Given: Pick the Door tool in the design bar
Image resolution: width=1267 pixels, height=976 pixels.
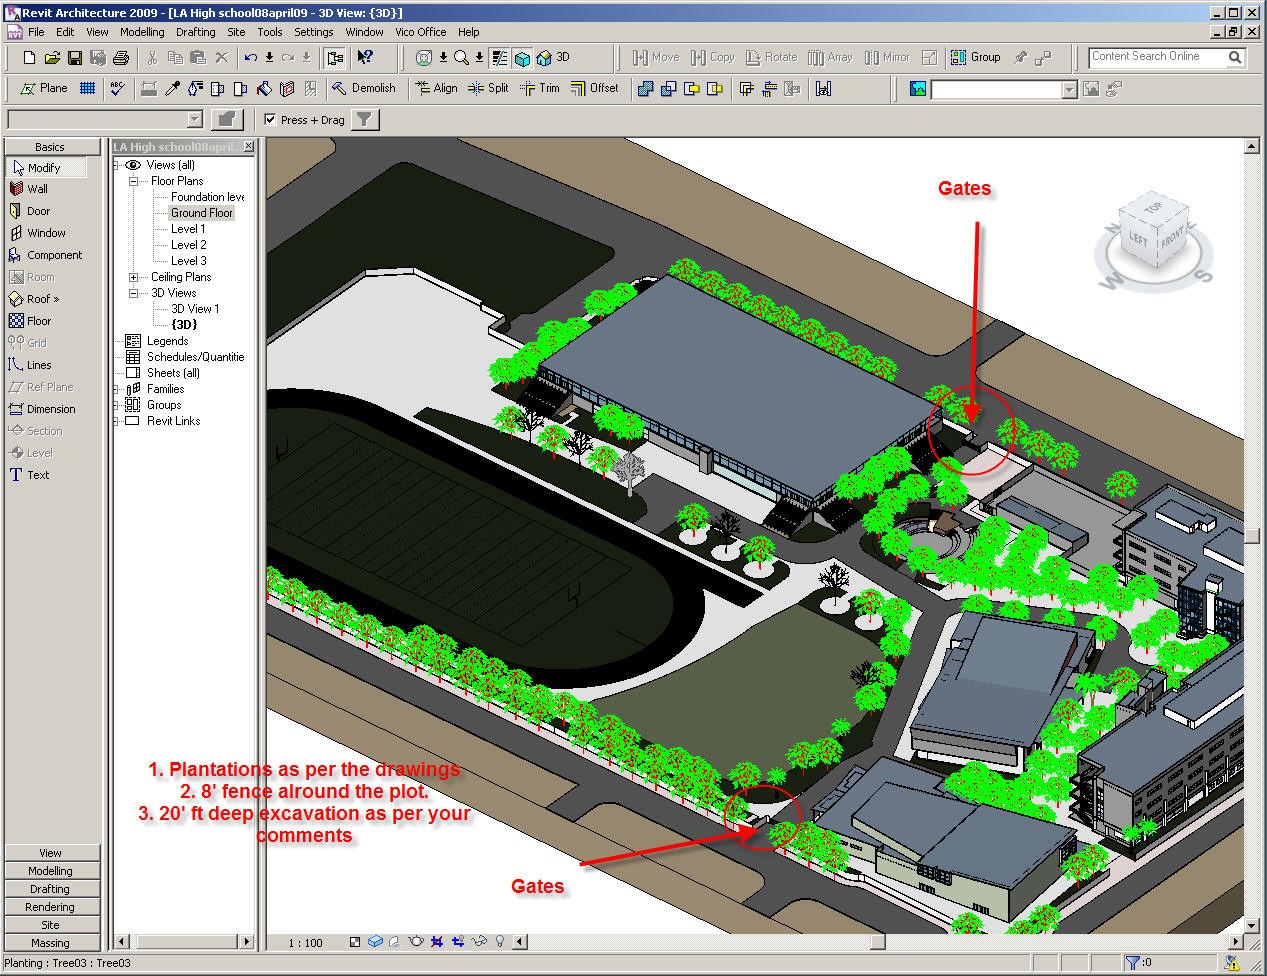Looking at the screenshot, I should (x=30, y=211).
